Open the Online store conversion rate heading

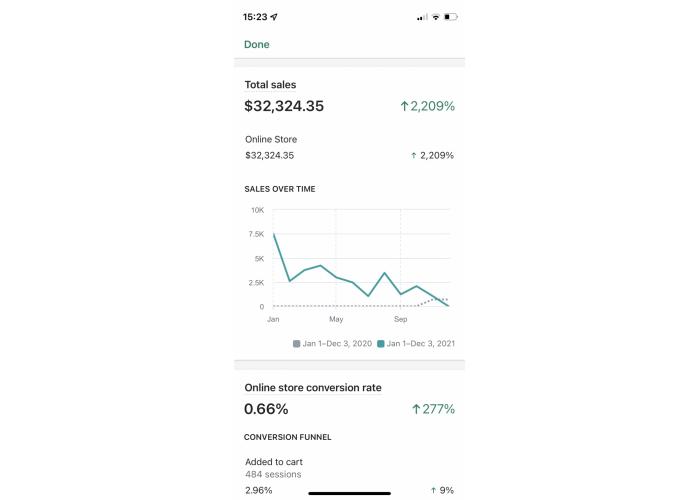coord(312,388)
